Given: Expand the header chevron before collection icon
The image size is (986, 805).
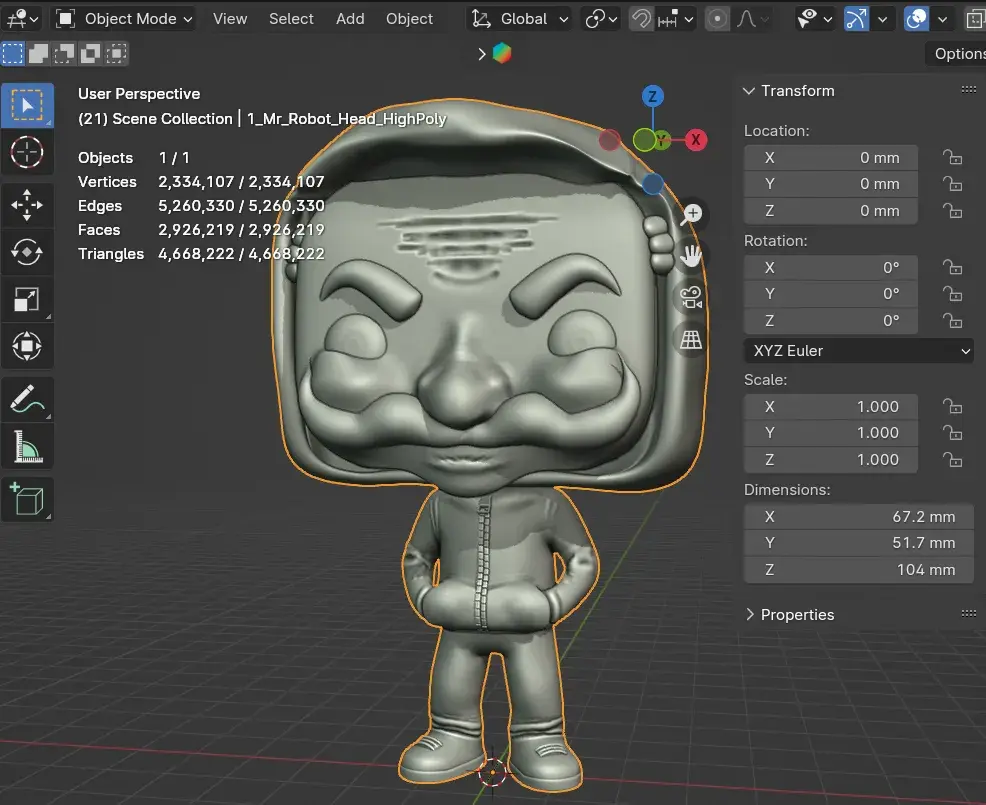Looking at the screenshot, I should [482, 54].
